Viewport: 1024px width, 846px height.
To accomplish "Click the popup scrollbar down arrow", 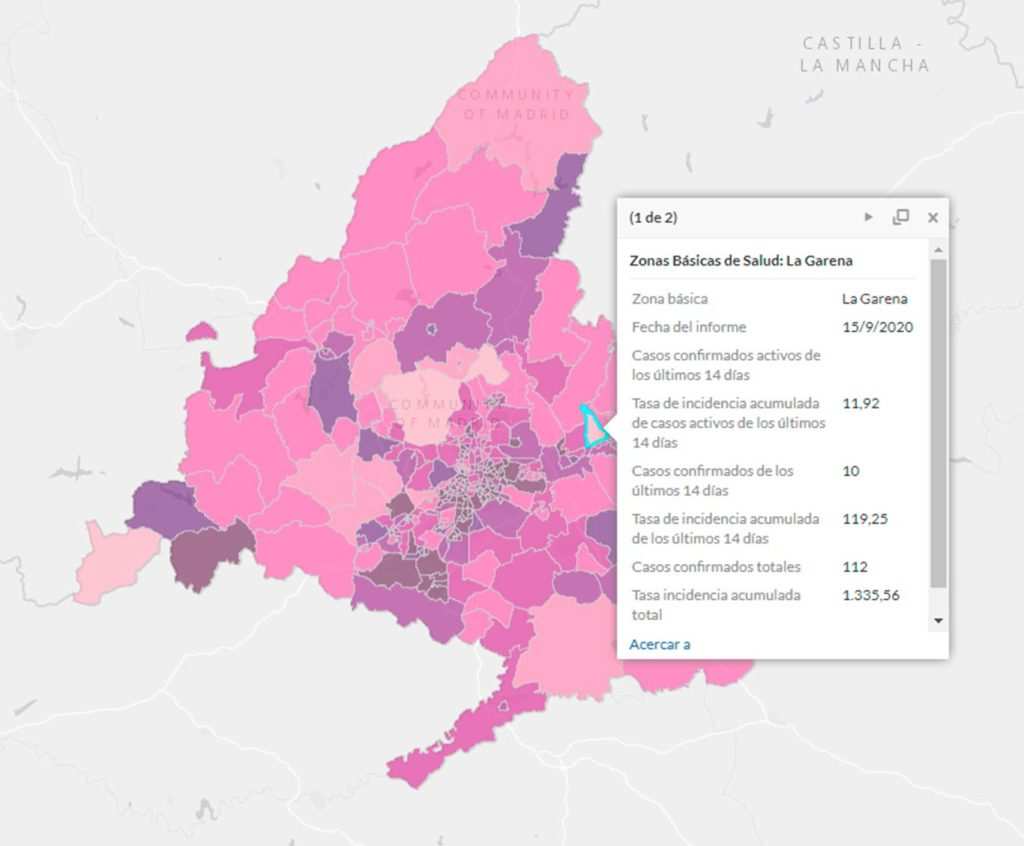I will coord(937,621).
